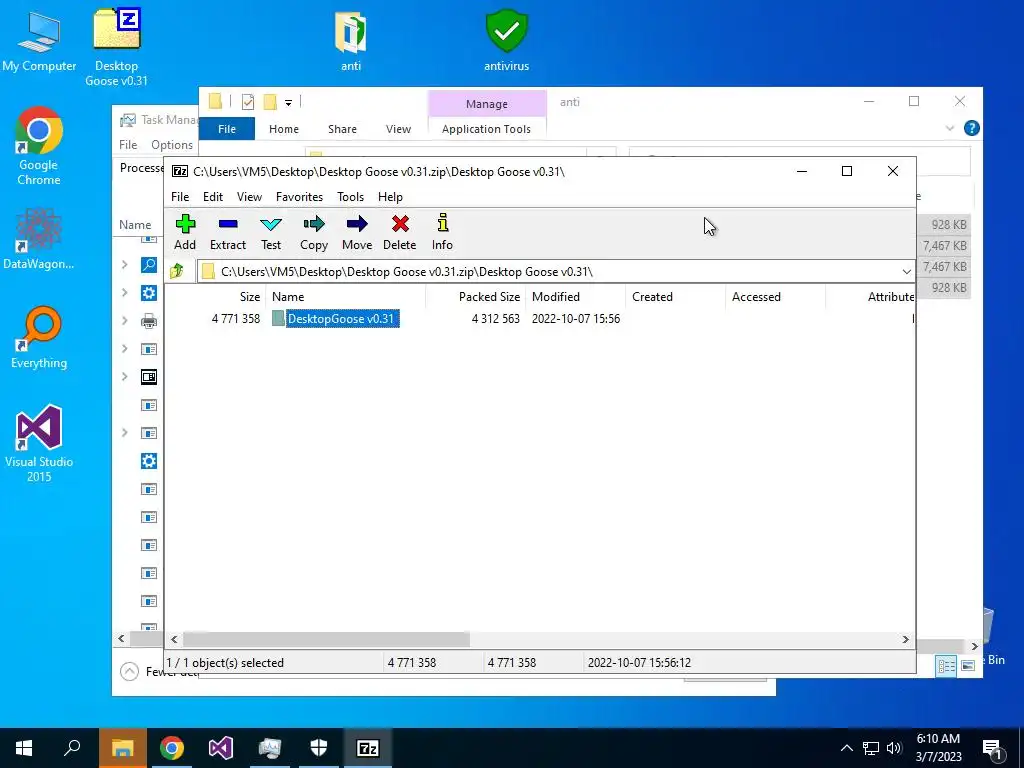1024x768 pixels.
Task: Open the Application Tools ribbon tab
Action: tap(487, 129)
